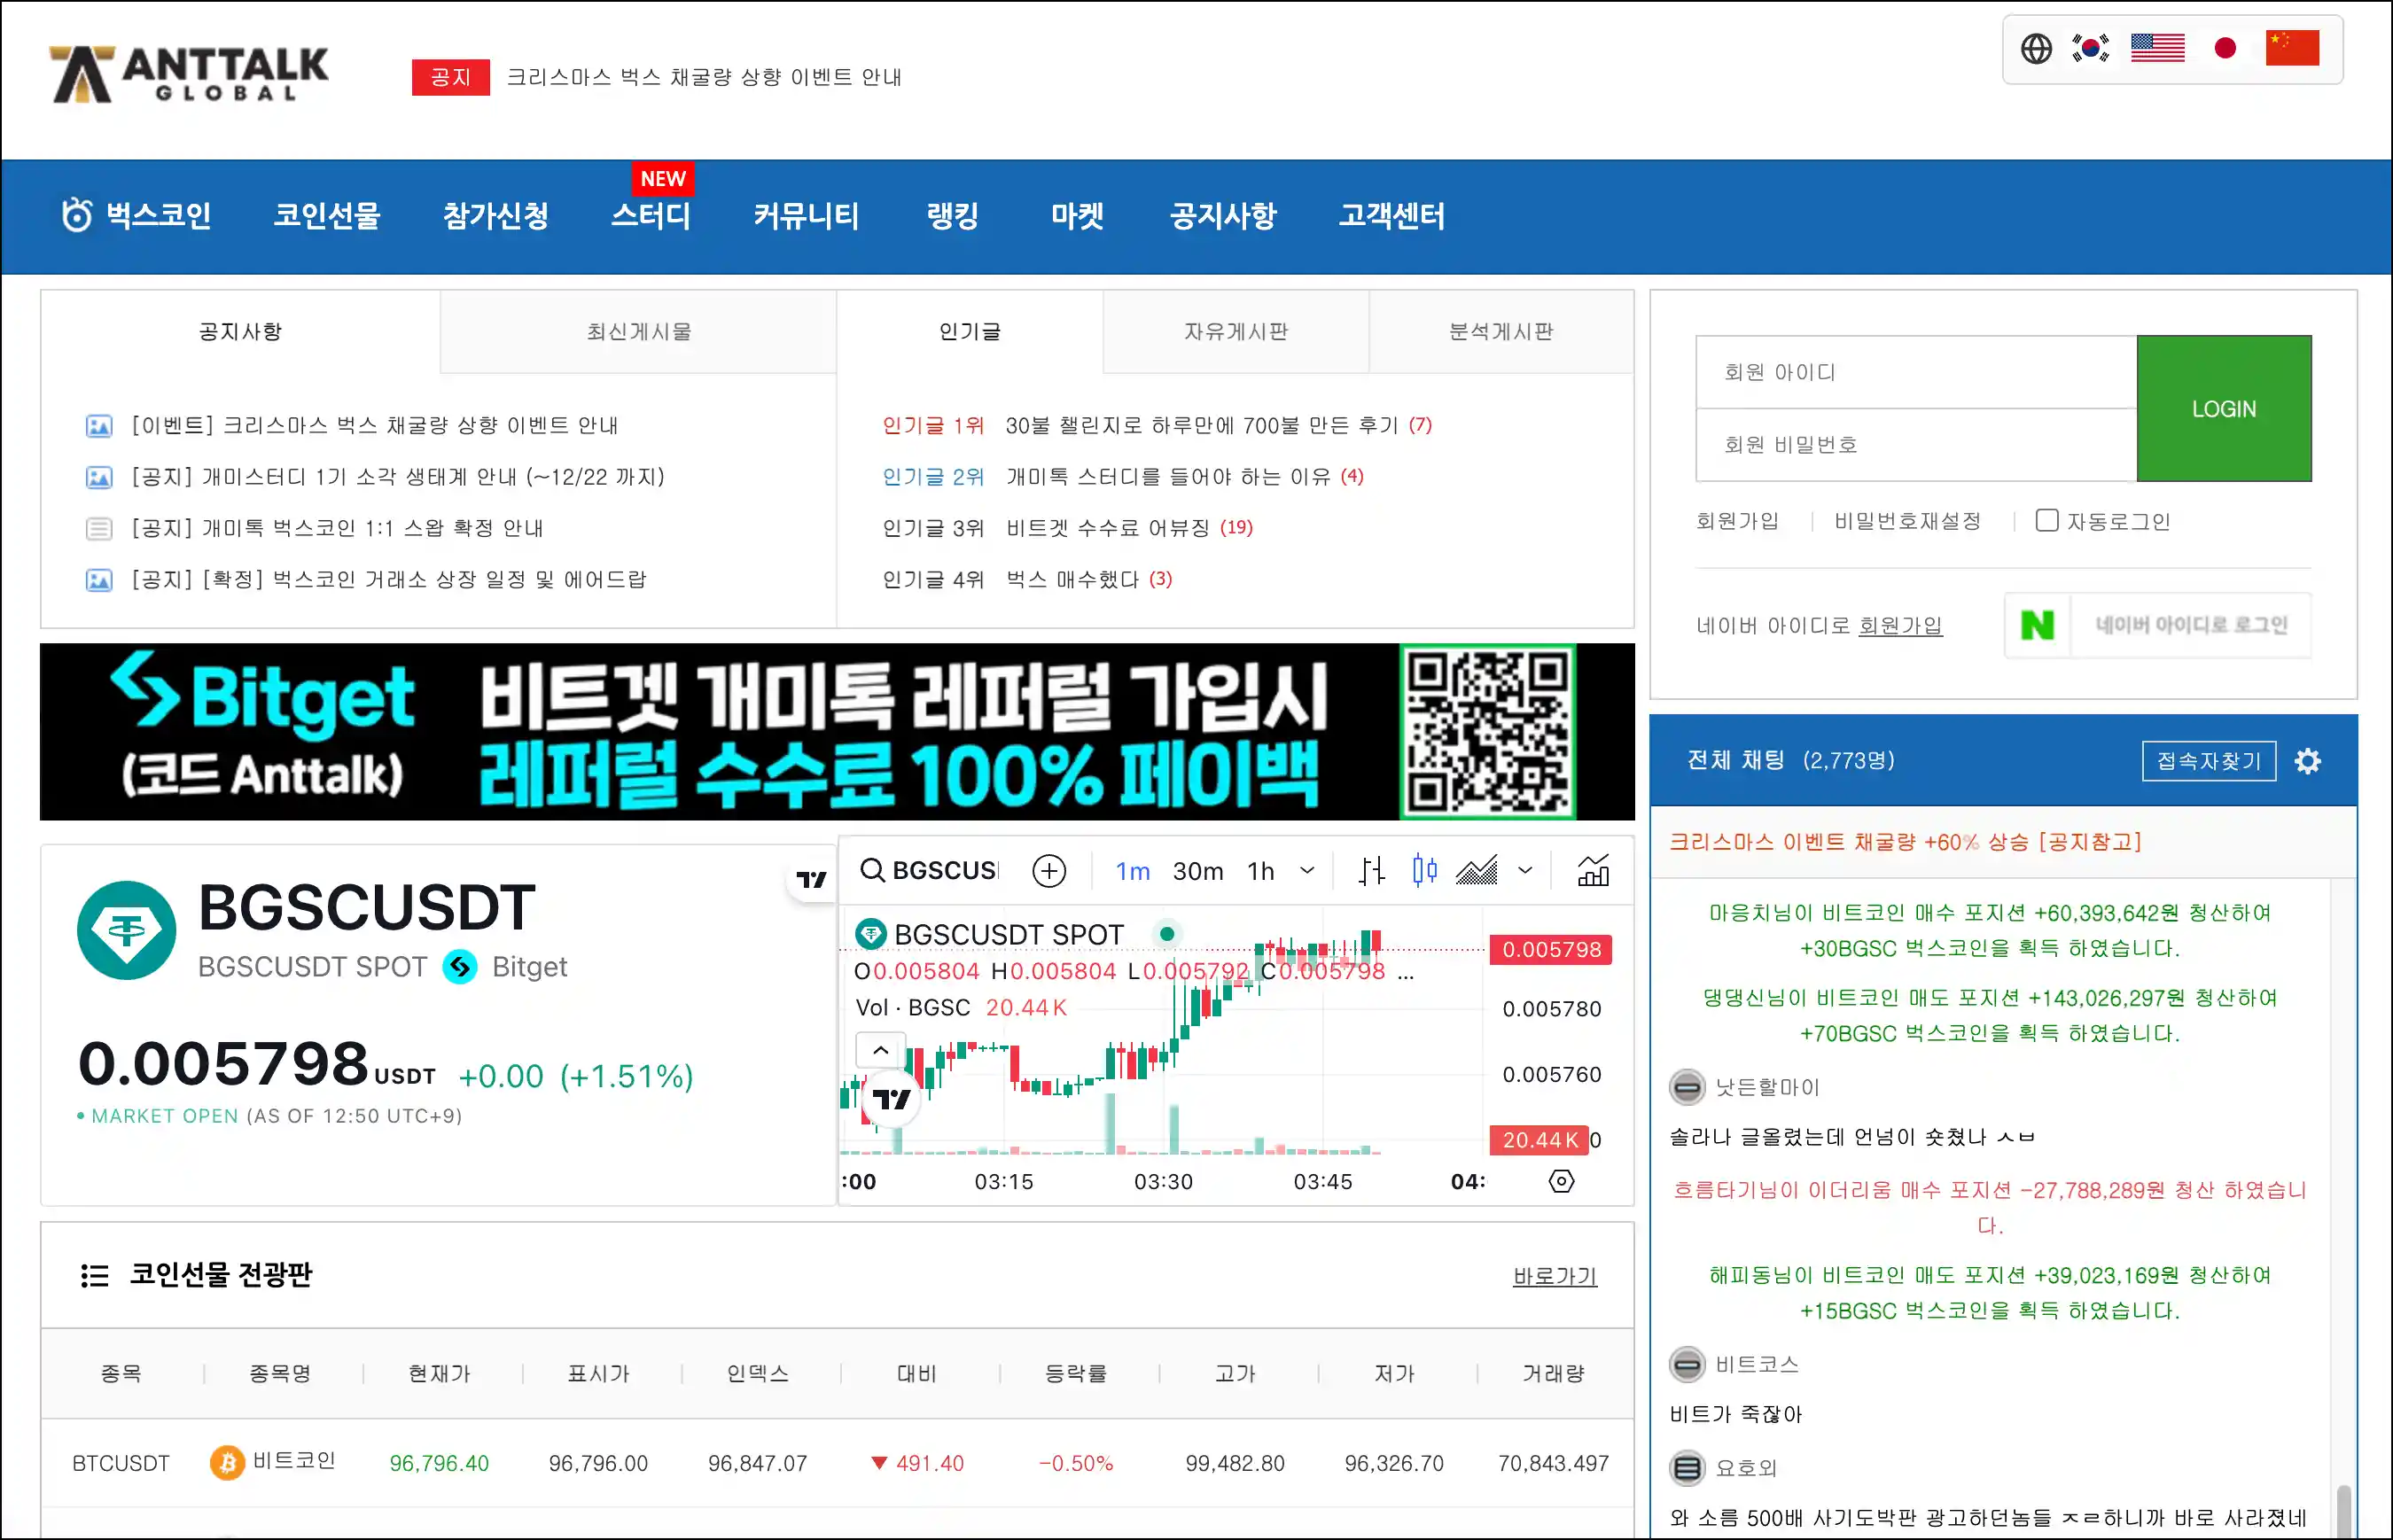Click the green LOGIN button
This screenshot has width=2393, height=1540.
[x=2224, y=408]
